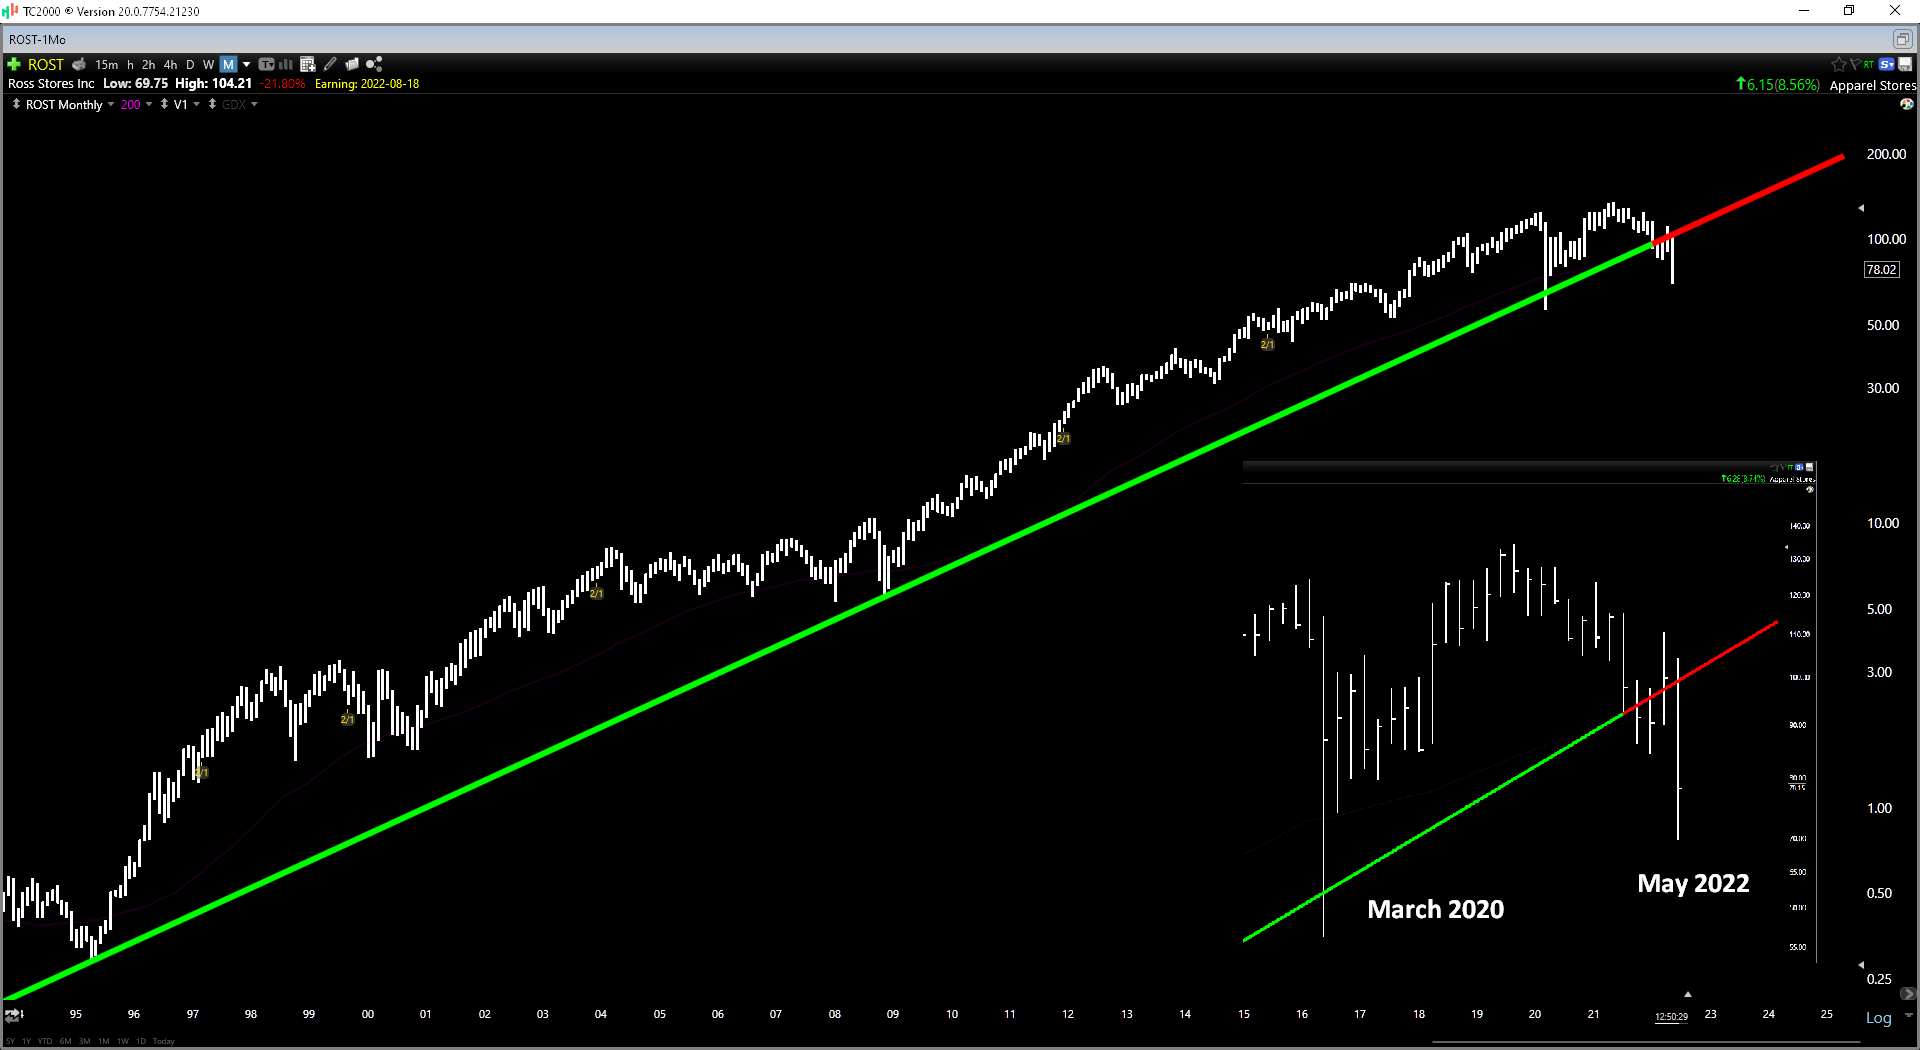Image resolution: width=1920 pixels, height=1050 pixels.
Task: Open the dropdown arrow after 200
Action: (x=149, y=104)
